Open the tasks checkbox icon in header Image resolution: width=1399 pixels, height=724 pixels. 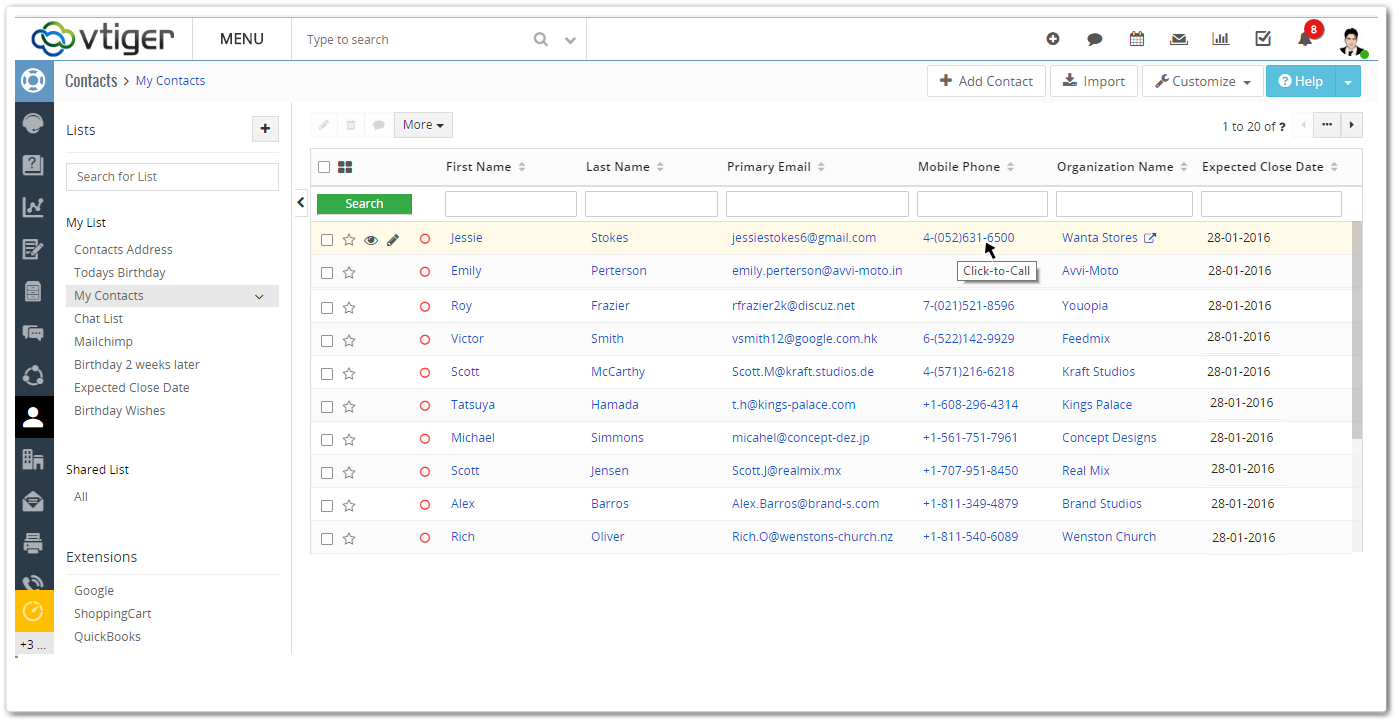(1263, 39)
